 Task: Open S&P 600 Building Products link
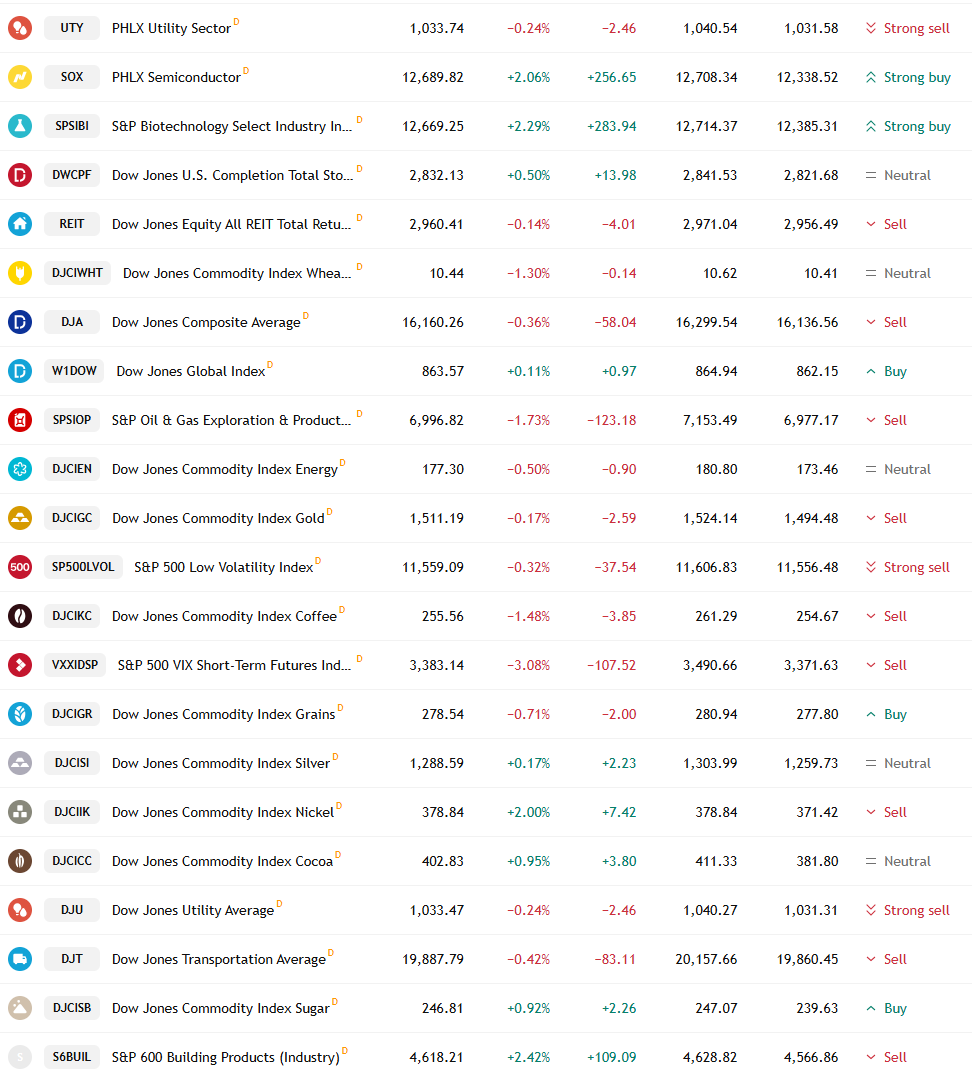[x=226, y=1057]
